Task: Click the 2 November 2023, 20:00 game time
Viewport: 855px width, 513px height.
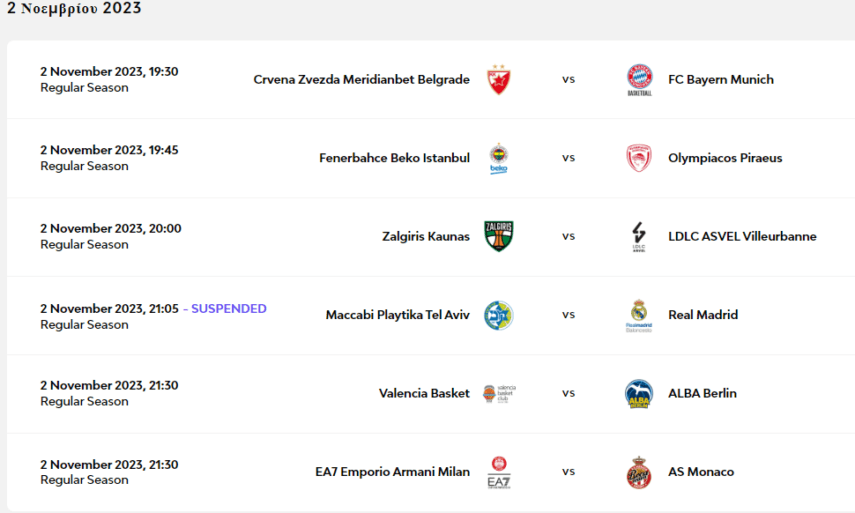Action: [111, 228]
